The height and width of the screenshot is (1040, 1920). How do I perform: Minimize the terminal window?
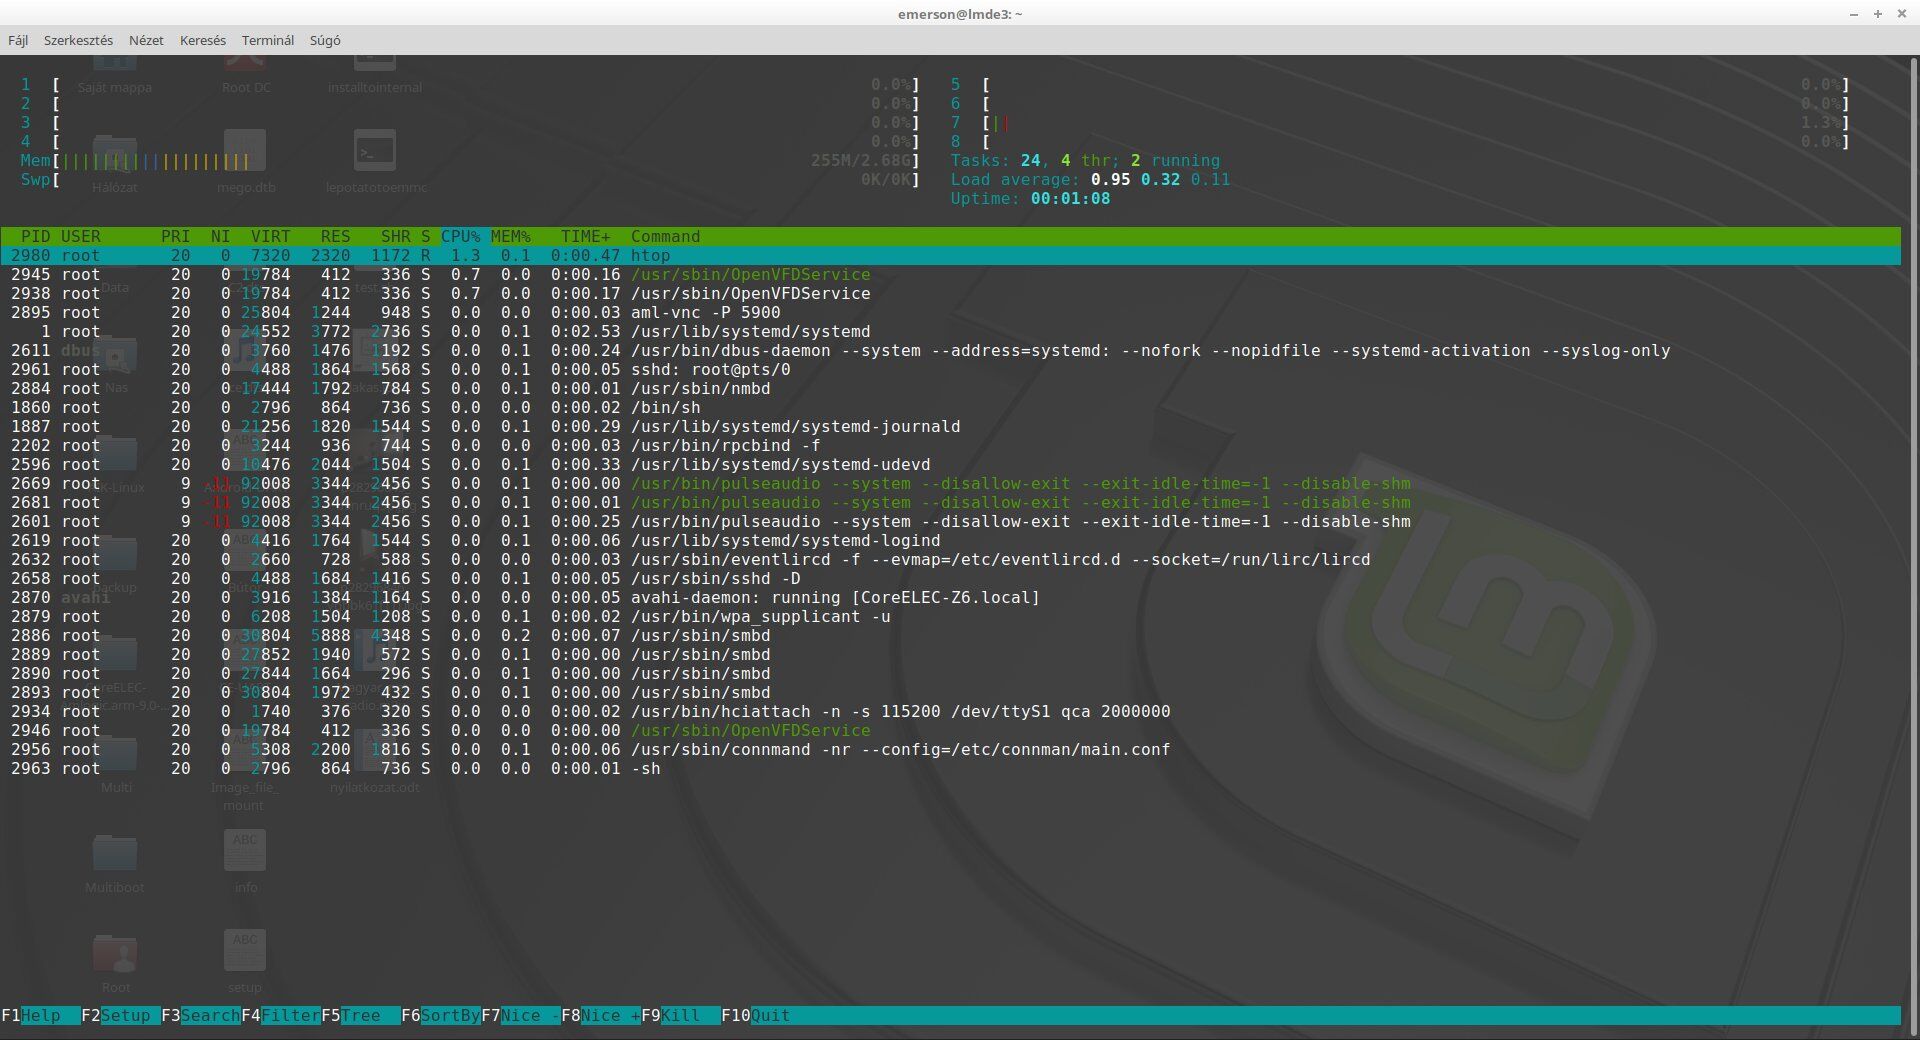[x=1853, y=14]
